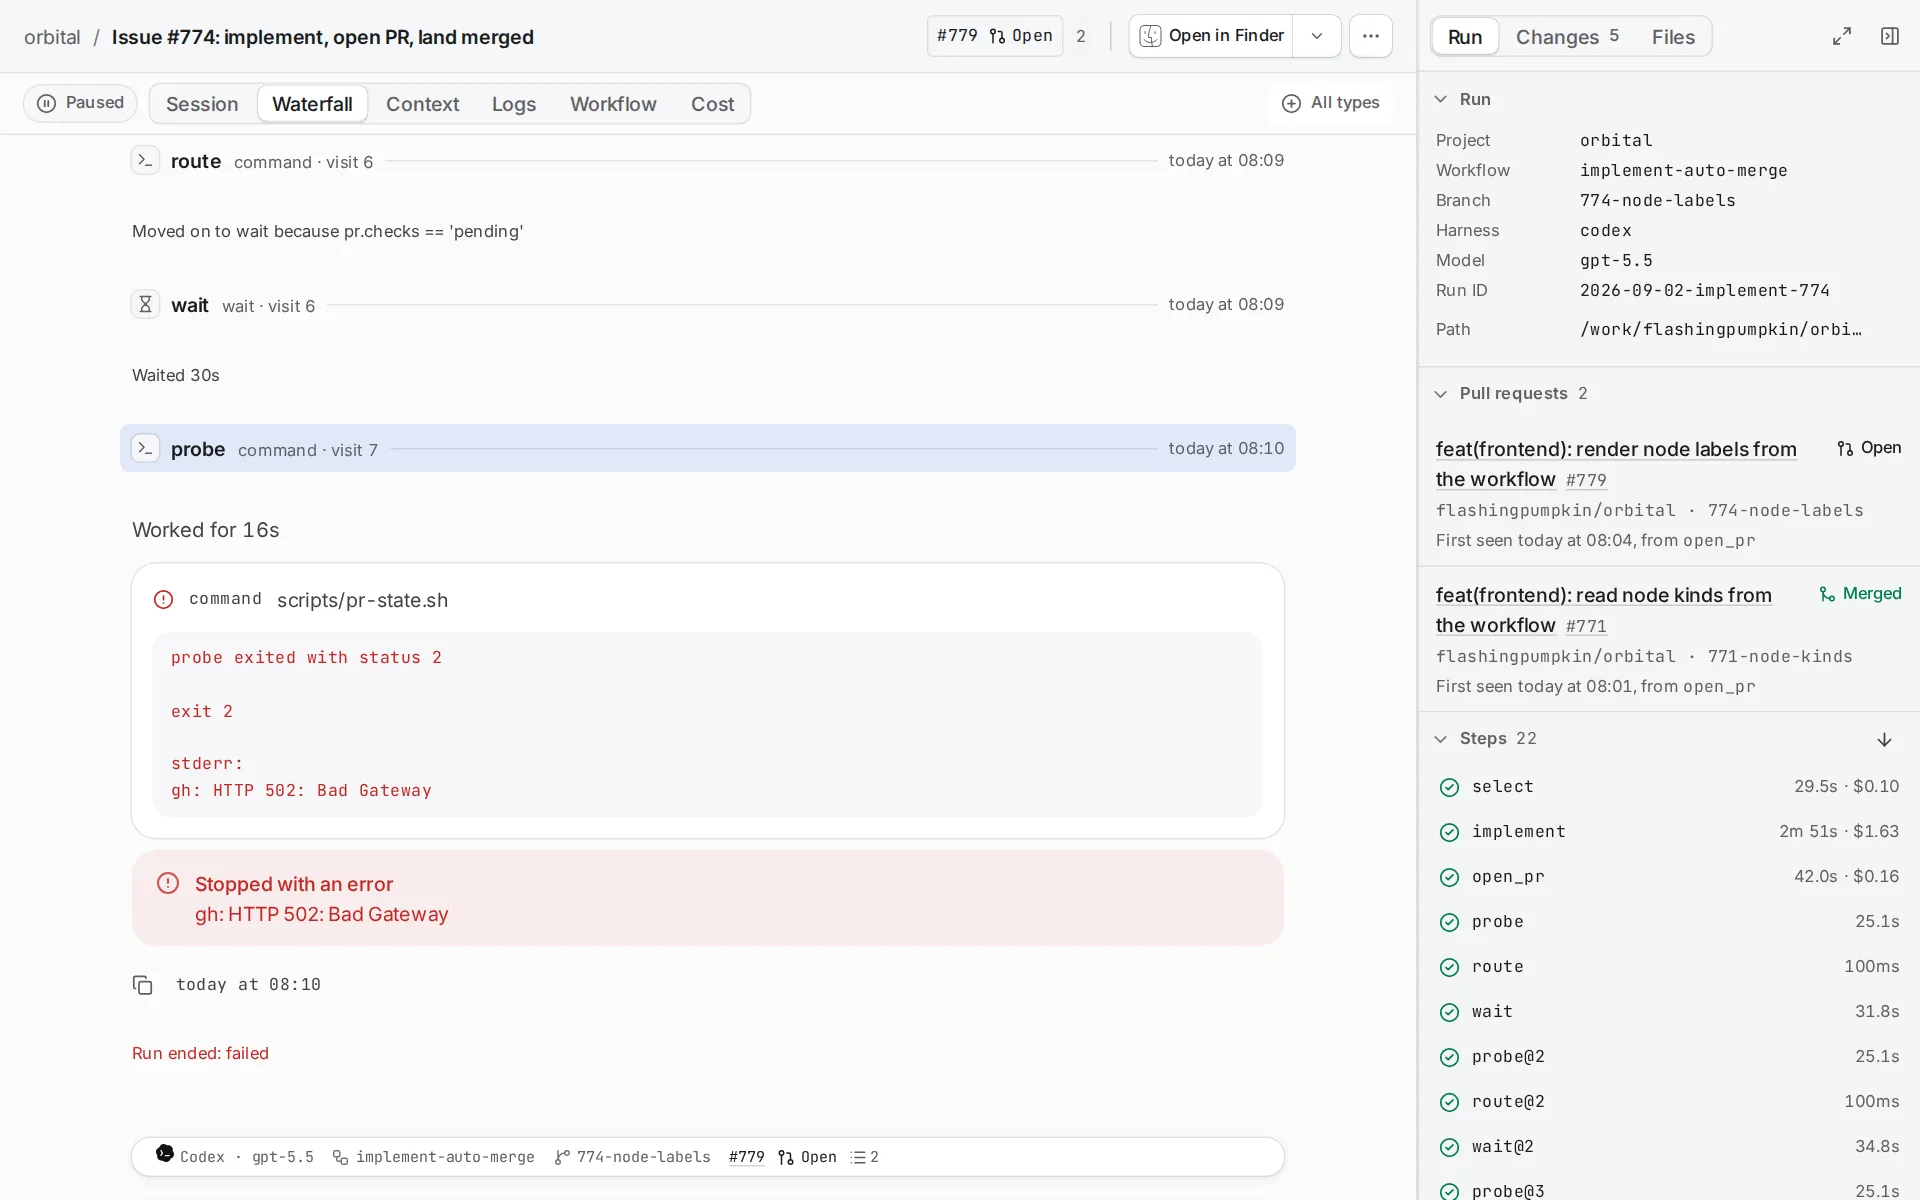Open the Files tab
Screen dimensions: 1920x1200
pos(1673,37)
